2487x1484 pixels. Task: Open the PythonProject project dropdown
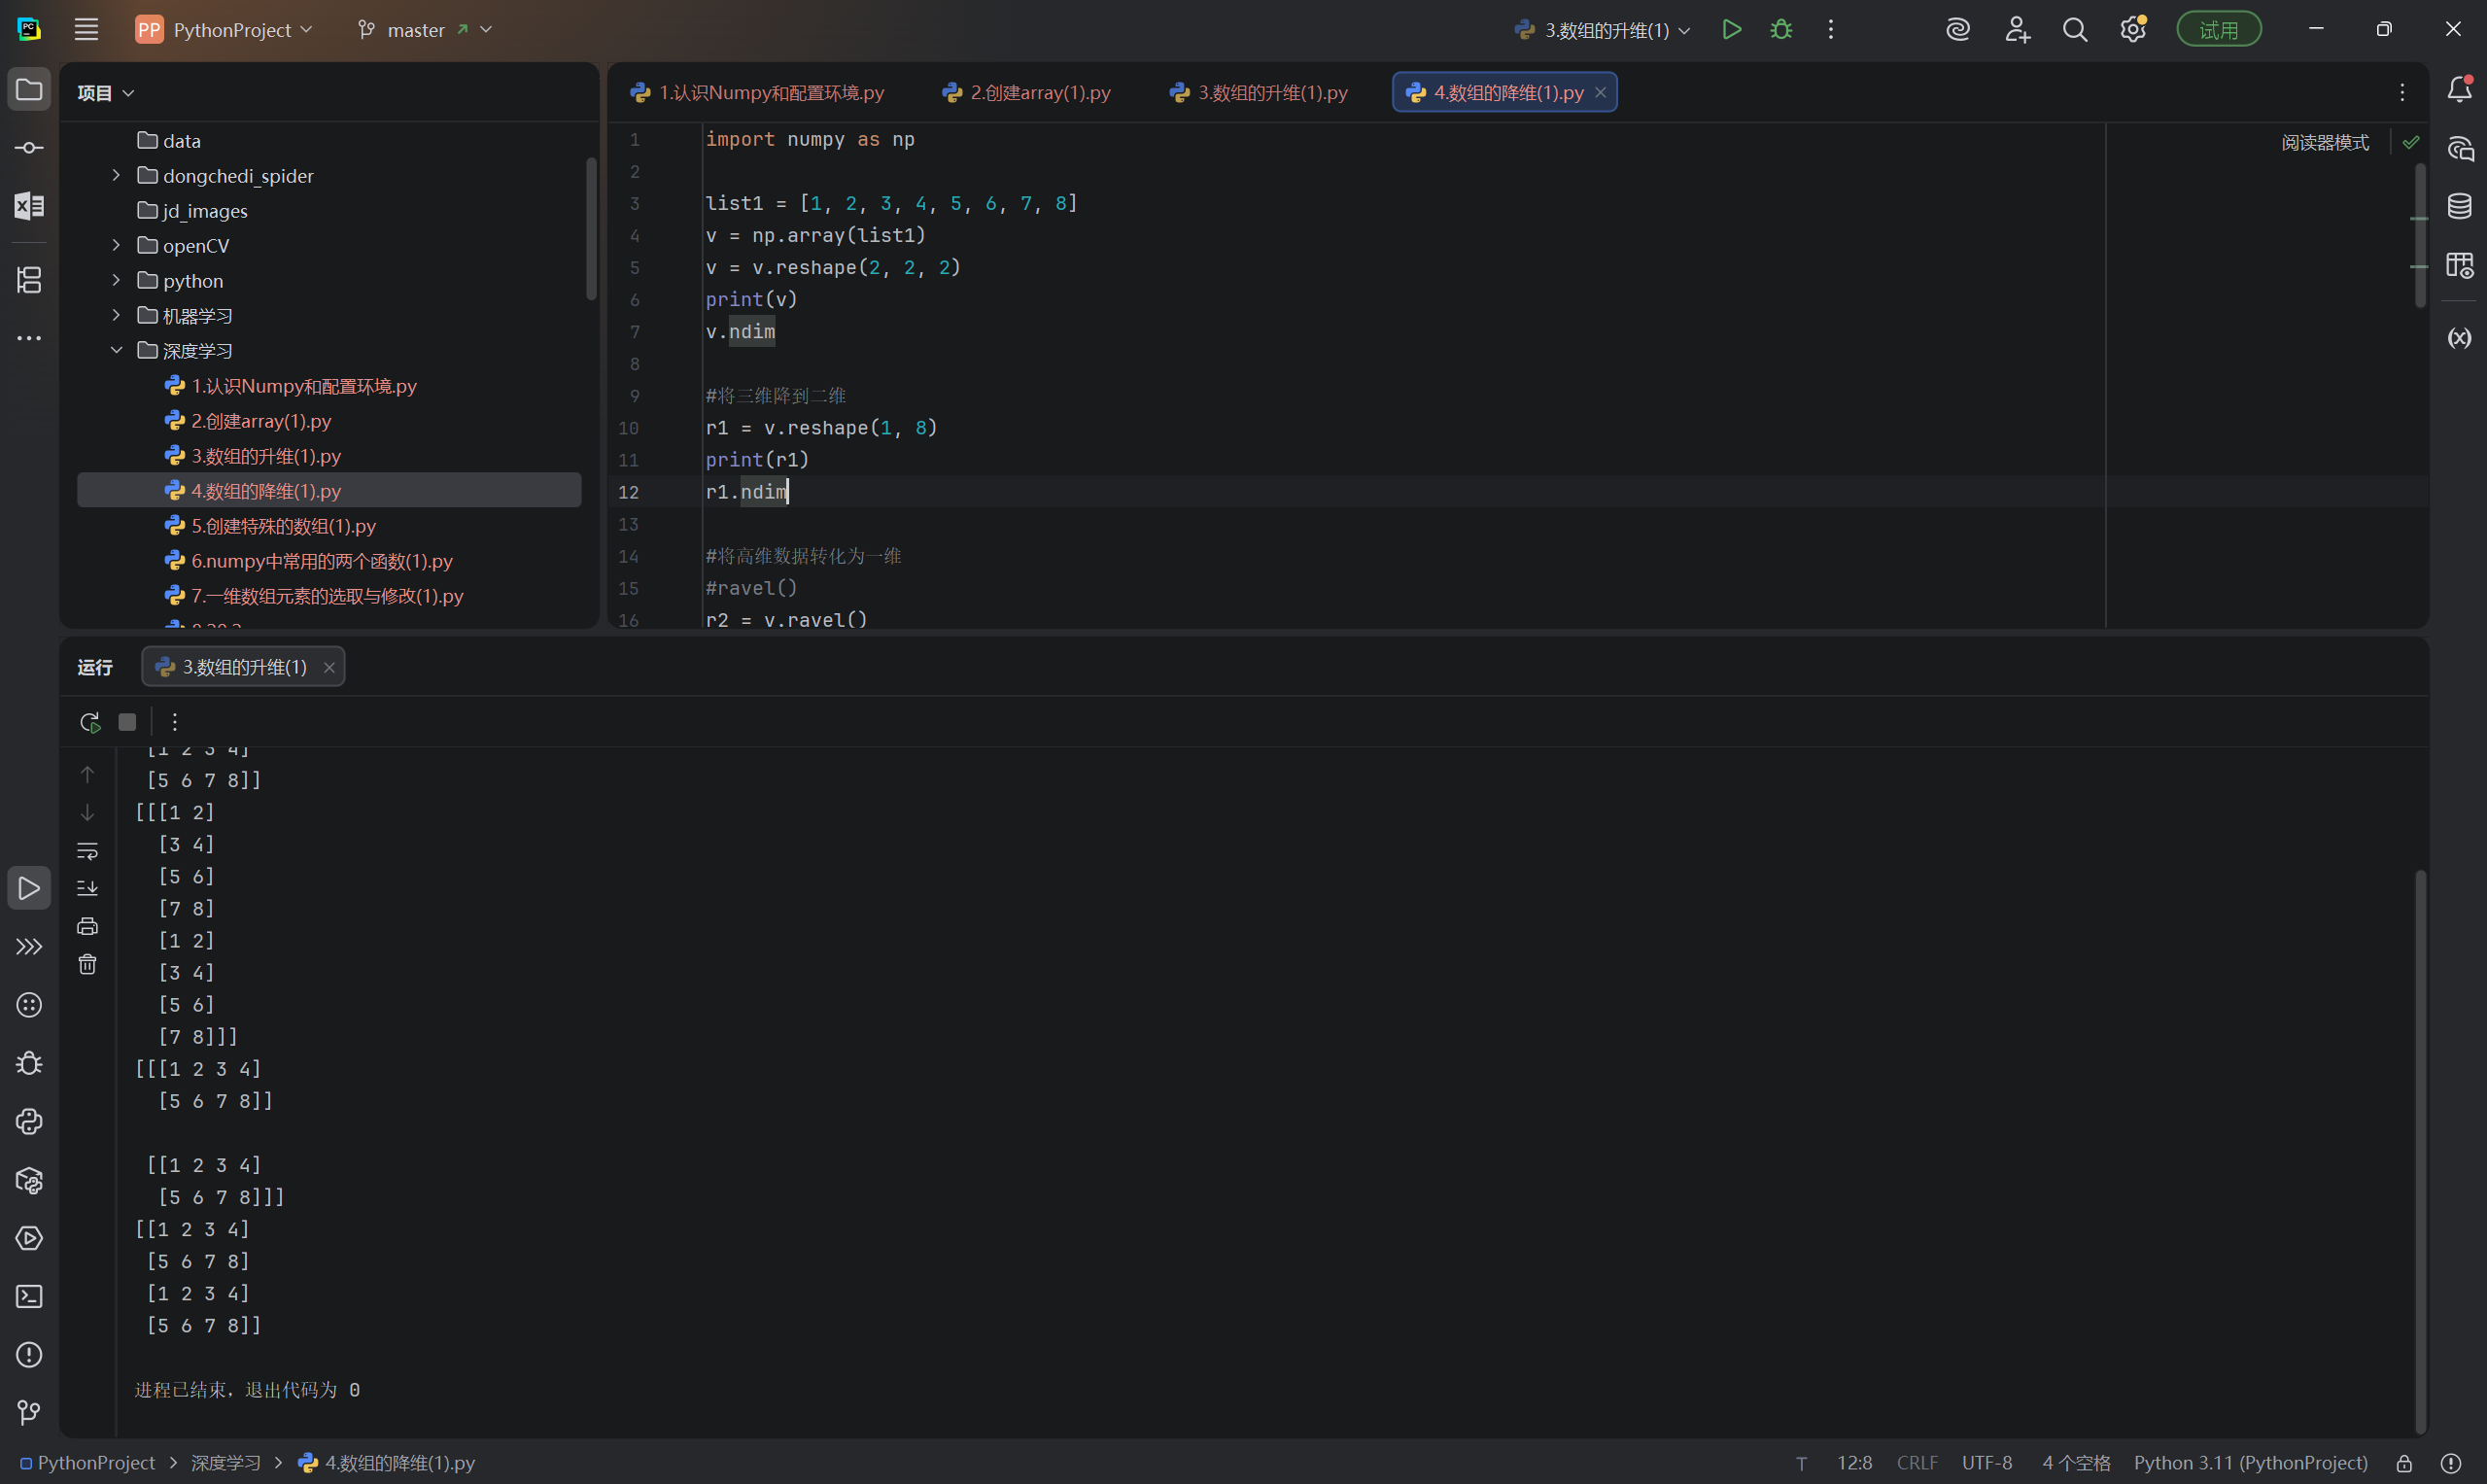click(225, 30)
